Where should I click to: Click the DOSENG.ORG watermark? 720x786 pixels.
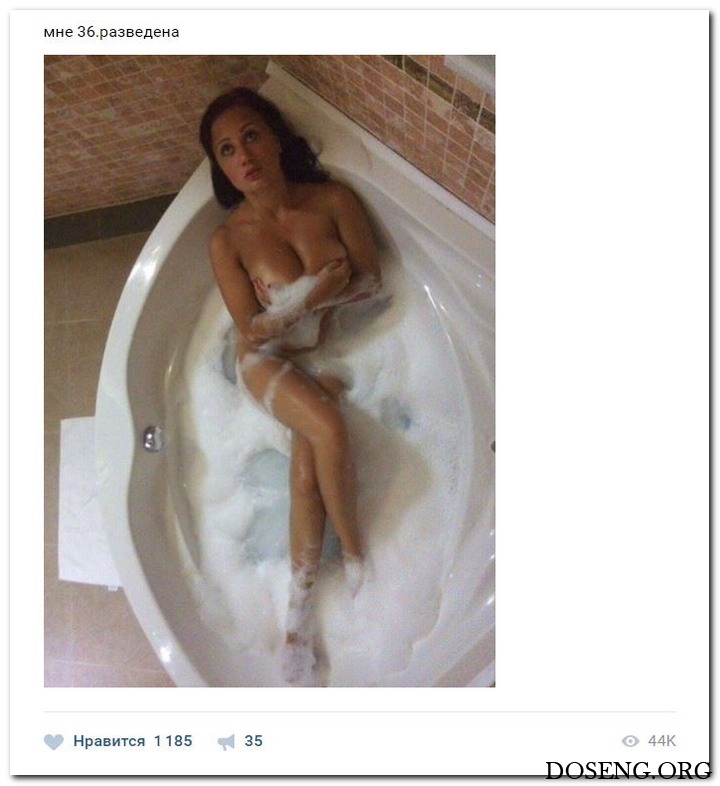tap(628, 769)
